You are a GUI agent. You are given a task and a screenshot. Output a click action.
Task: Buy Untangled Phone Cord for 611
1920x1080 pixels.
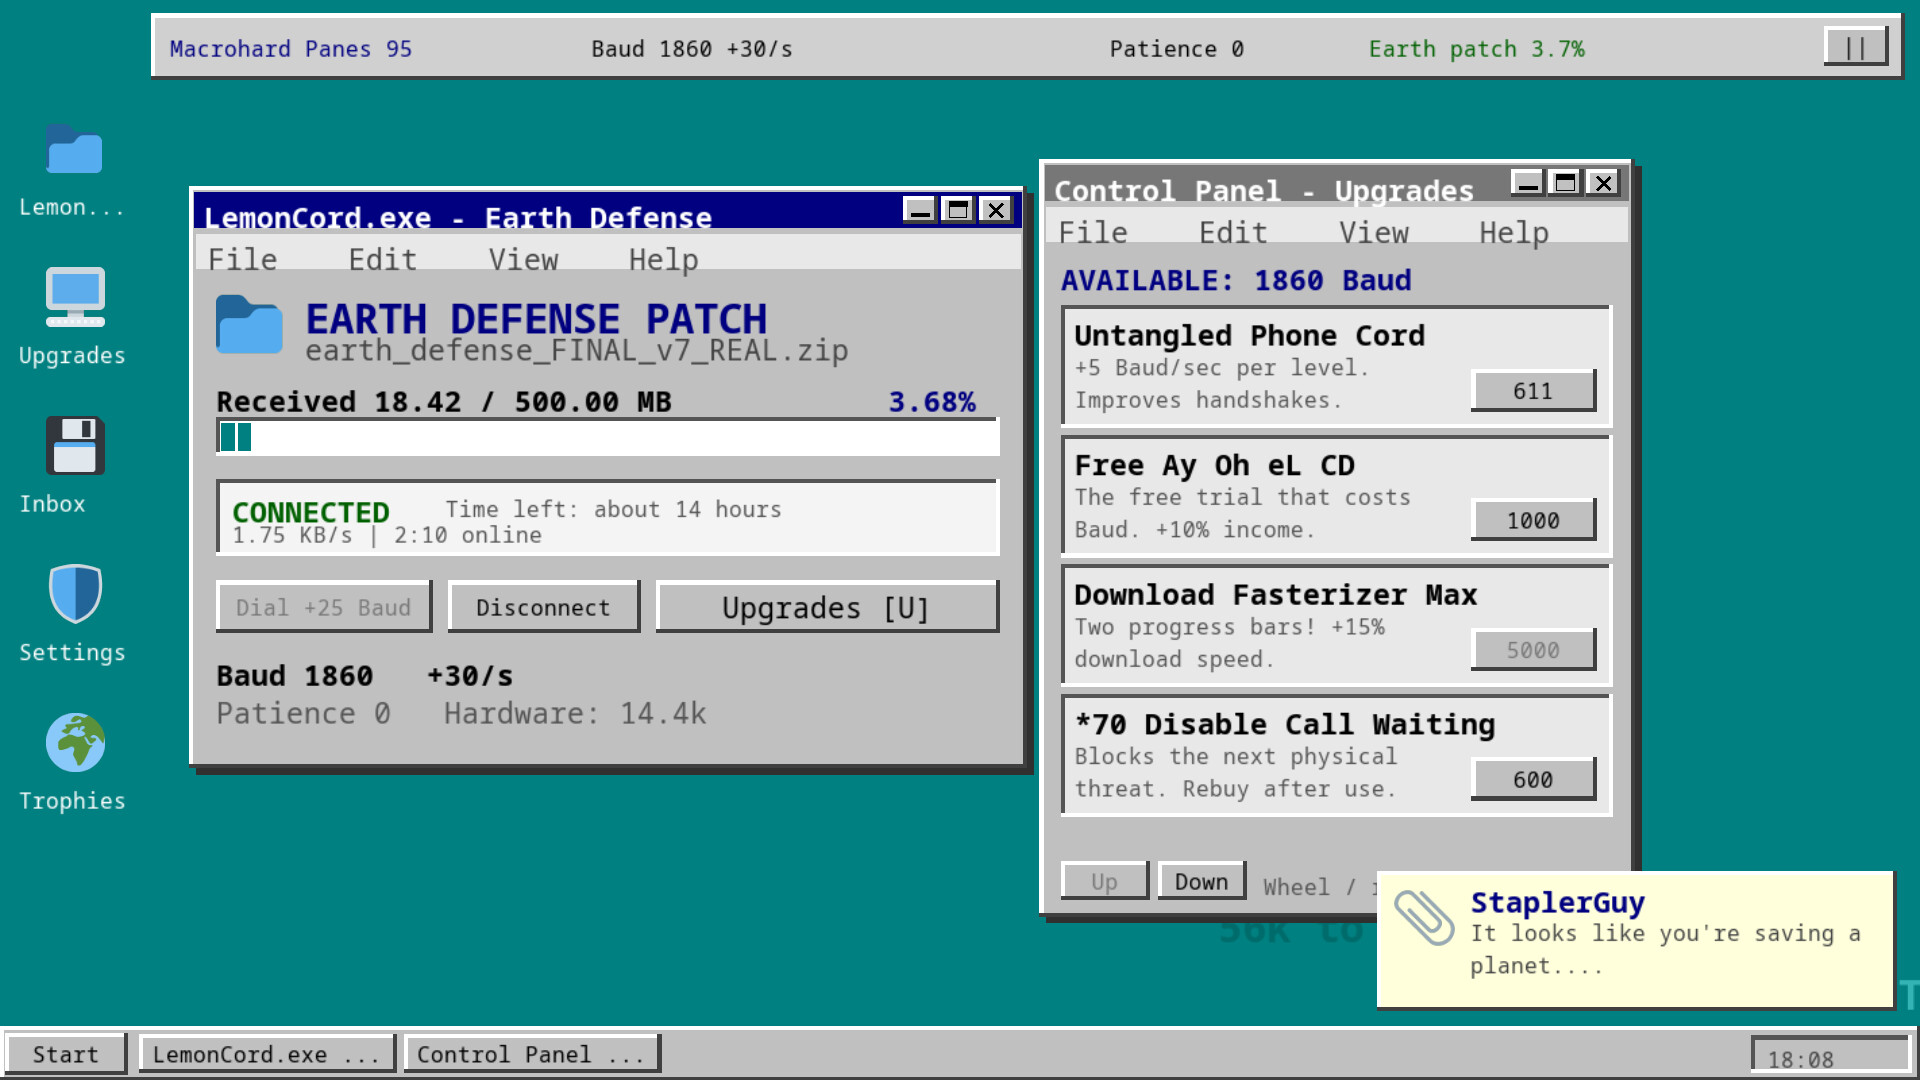click(x=1533, y=390)
